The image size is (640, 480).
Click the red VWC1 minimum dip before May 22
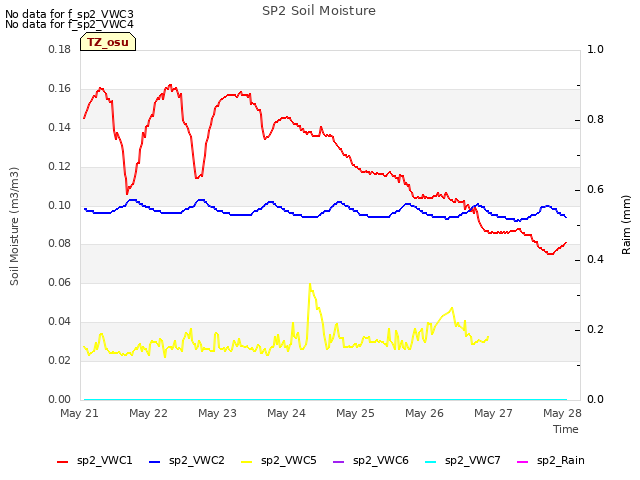pyautogui.click(x=127, y=193)
